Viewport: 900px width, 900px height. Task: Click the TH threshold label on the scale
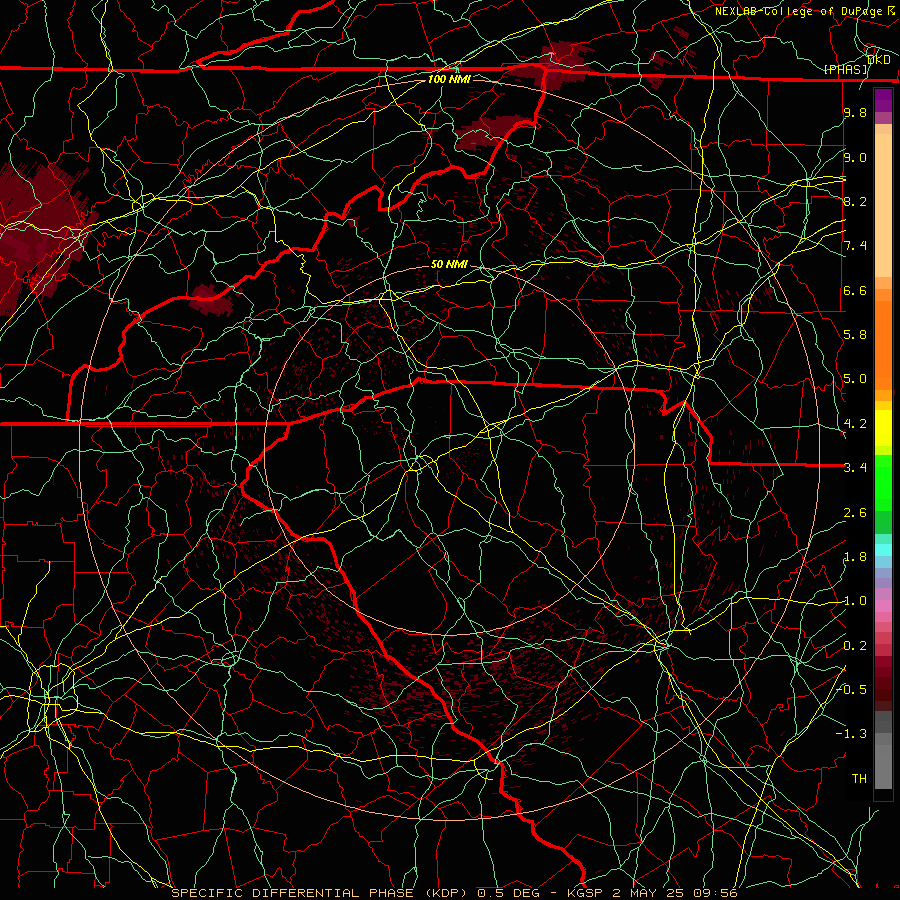859,779
